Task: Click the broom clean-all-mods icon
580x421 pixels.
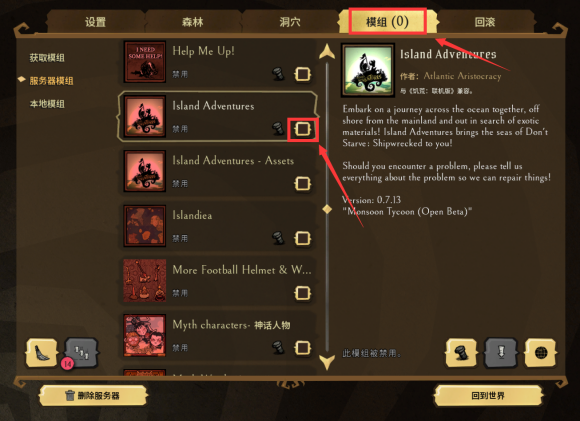Action: 41,353
